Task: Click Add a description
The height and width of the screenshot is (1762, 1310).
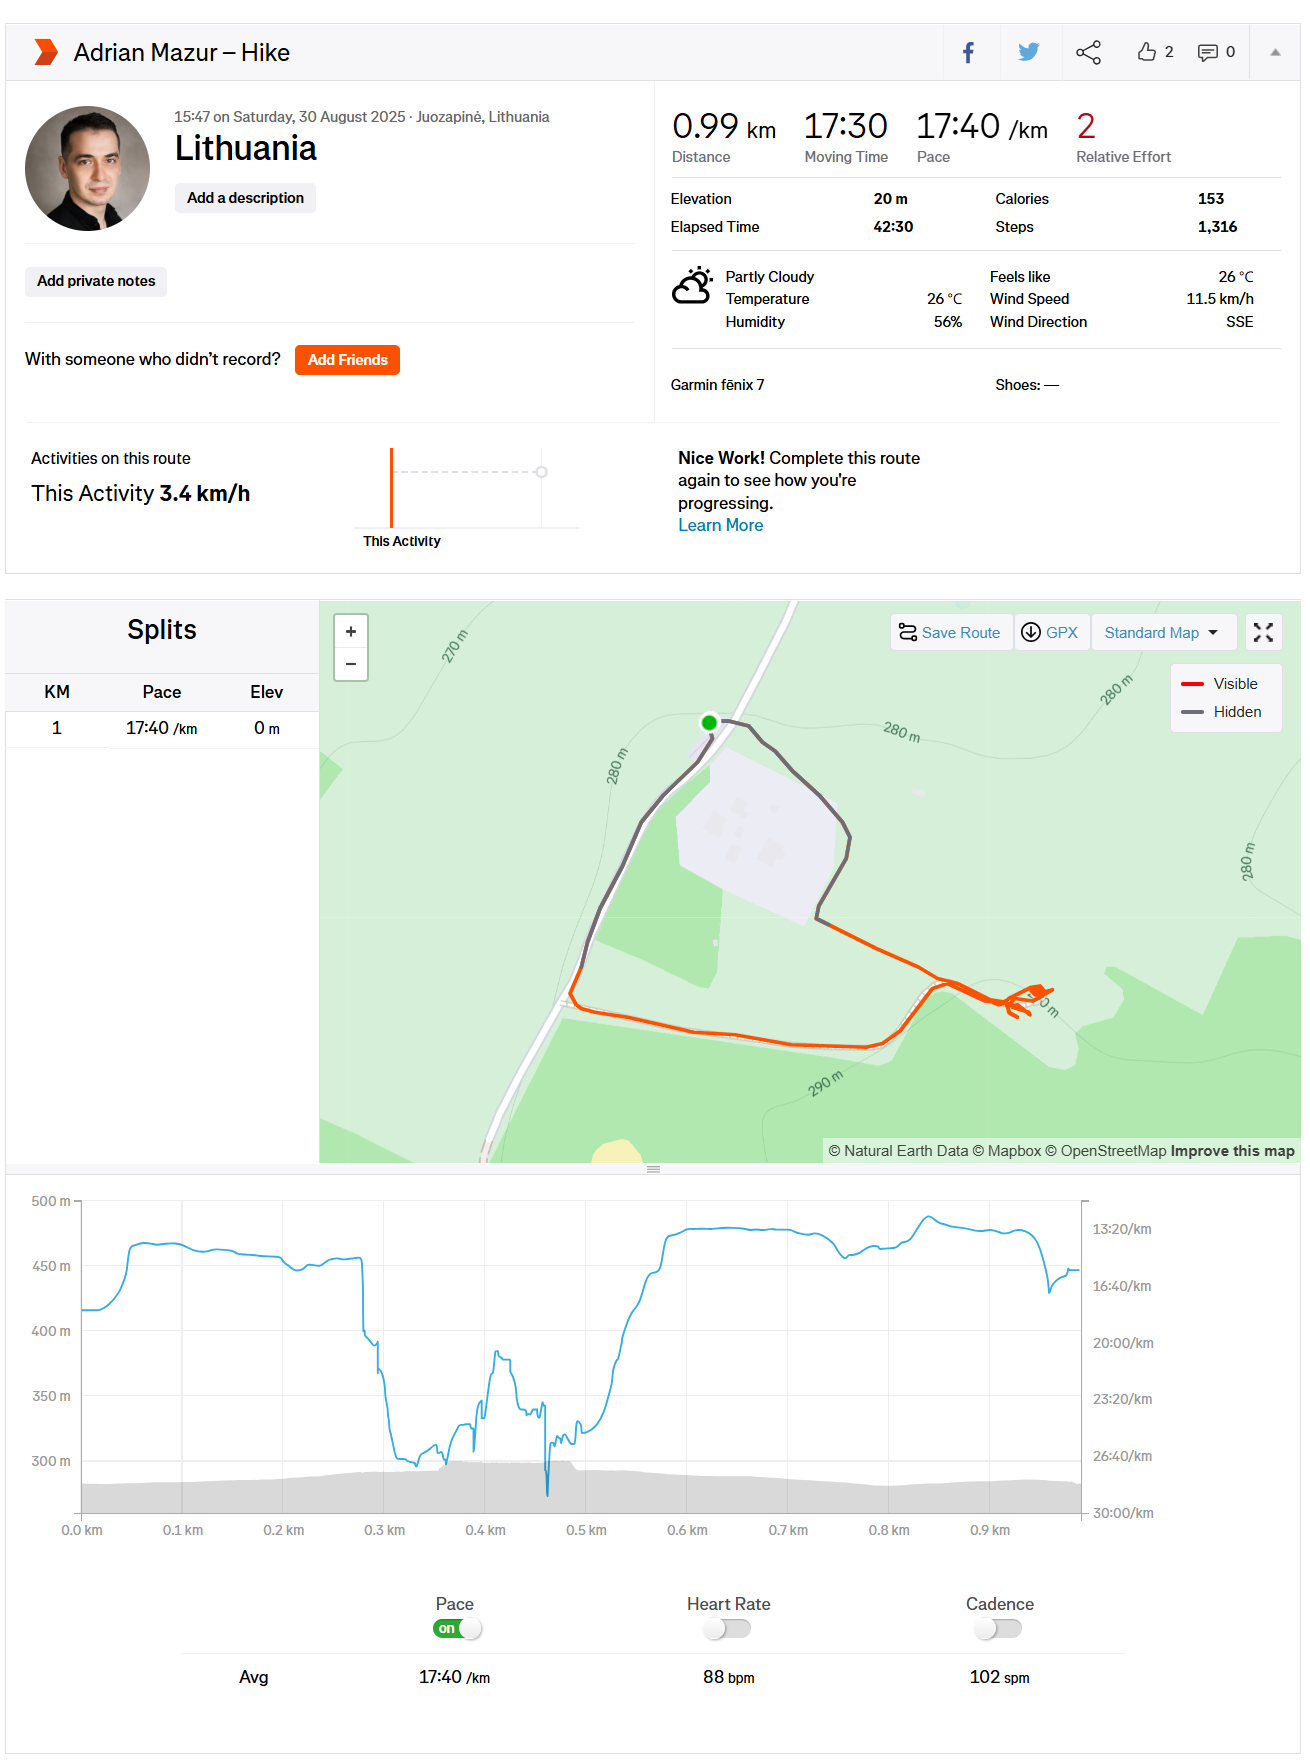Action: point(245,198)
